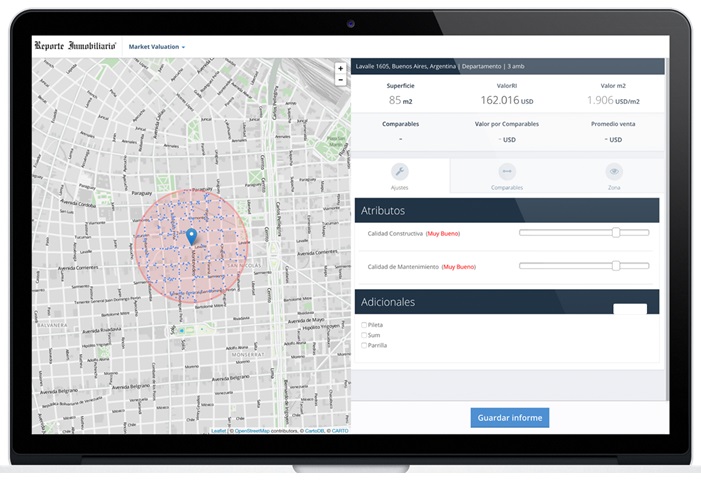This screenshot has height=482, width=701.
Task: Enable the Pileta checkbox
Action: 363,325
